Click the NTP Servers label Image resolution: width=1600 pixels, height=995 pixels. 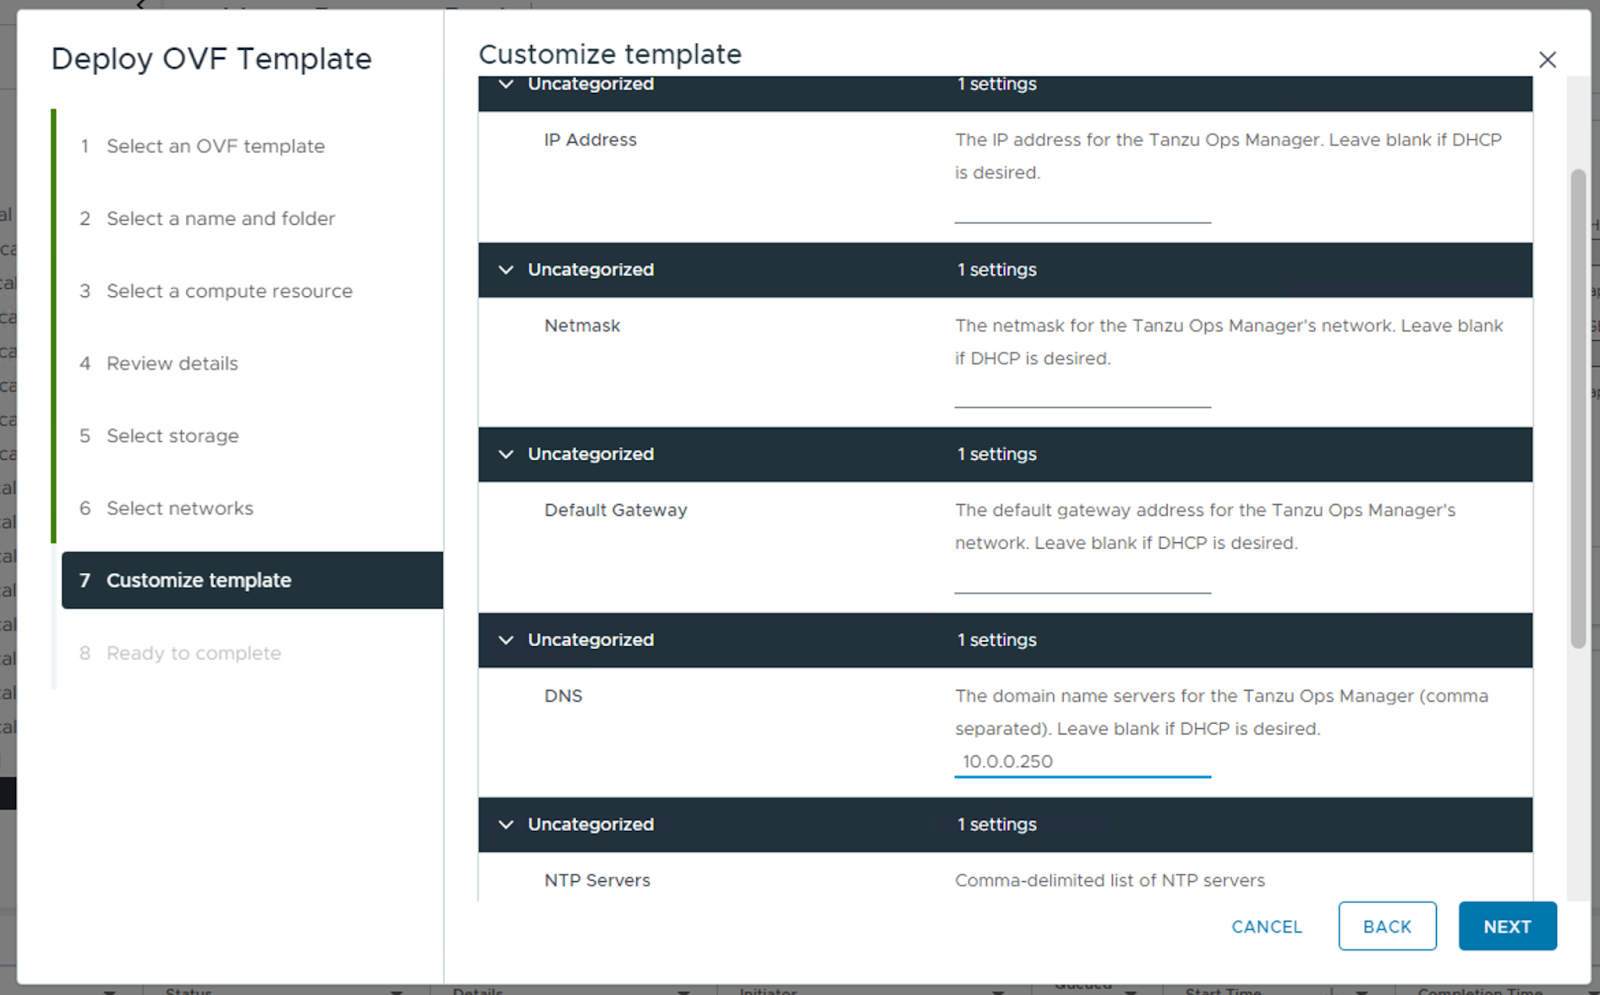[597, 881]
